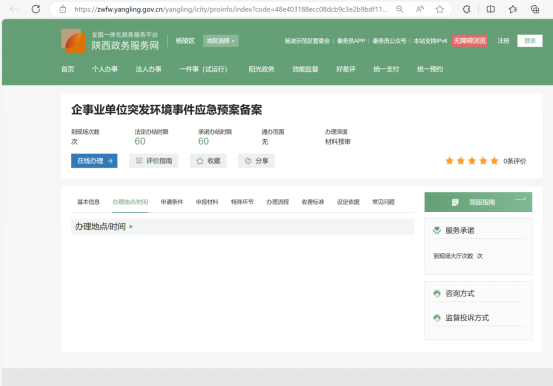
Task: Open the 简版指南 green banner
Action: 478,202
